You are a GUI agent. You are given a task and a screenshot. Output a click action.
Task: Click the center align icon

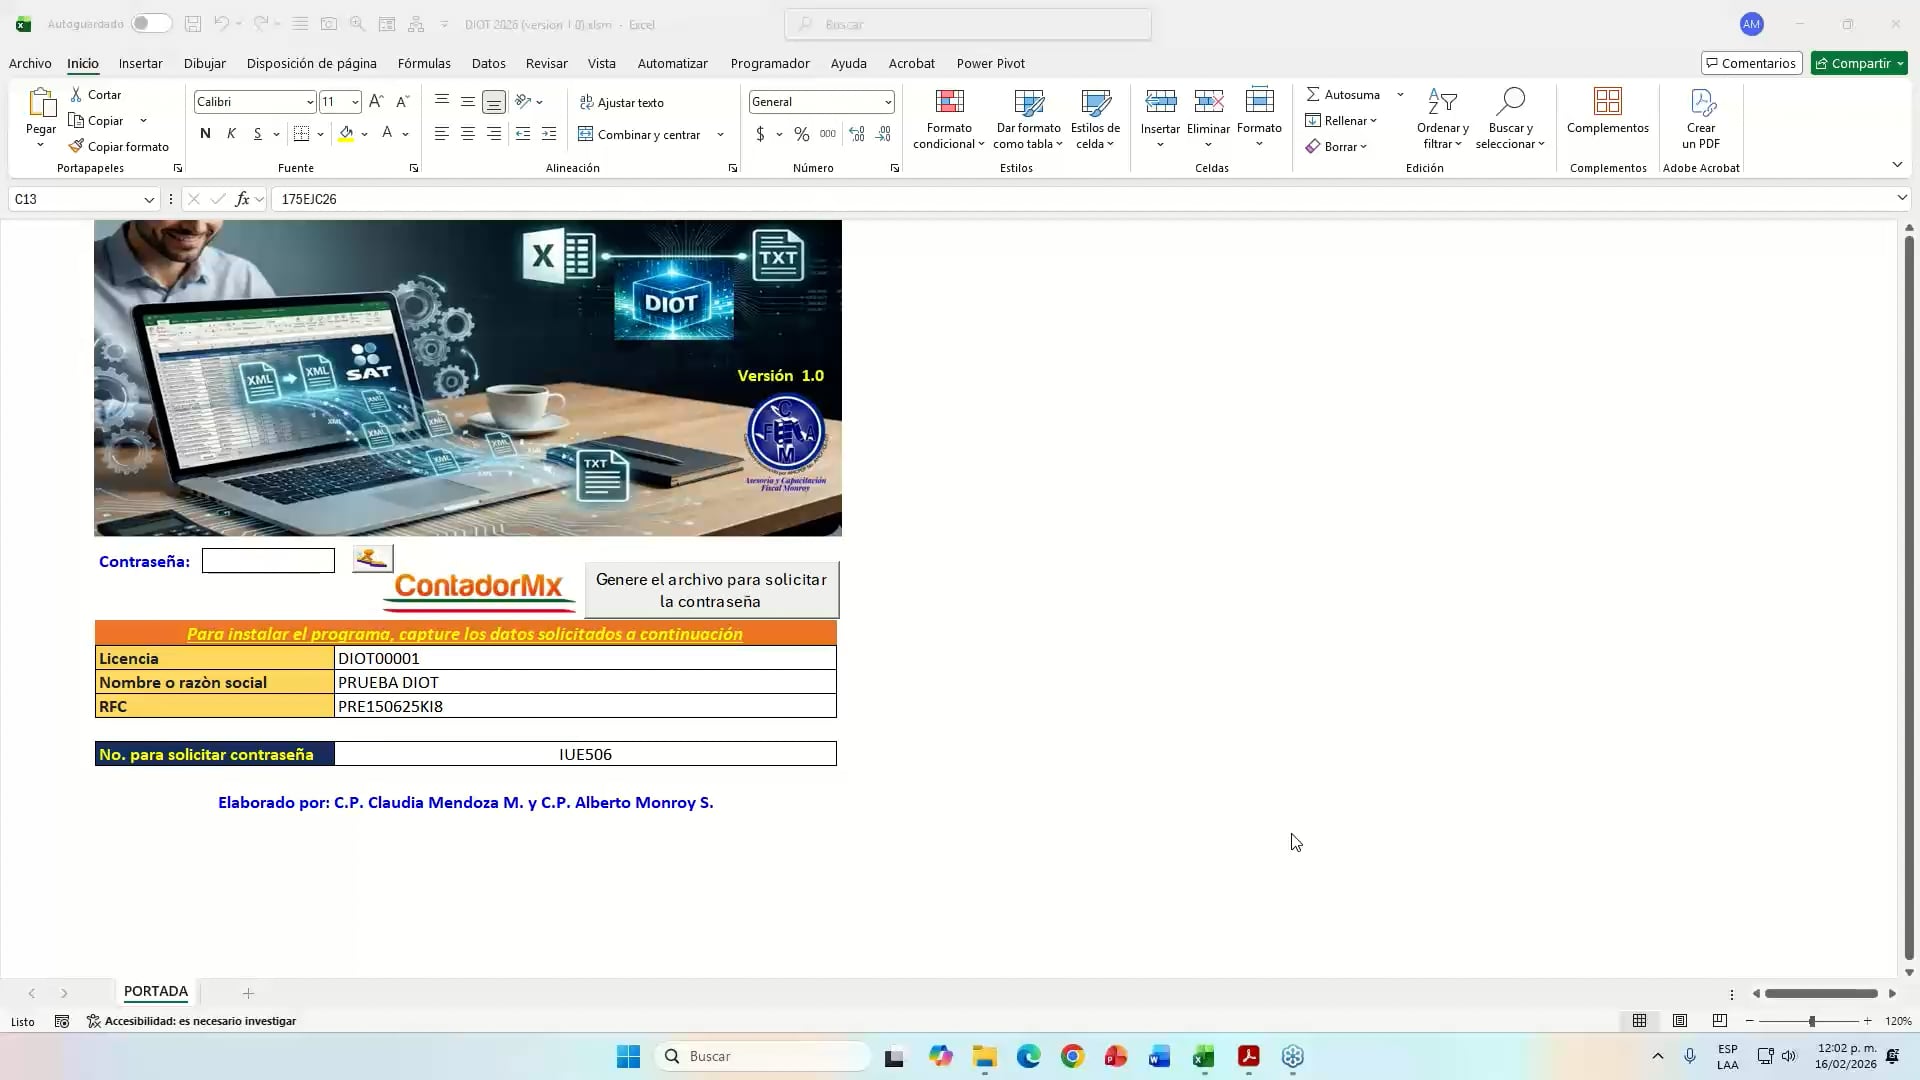click(x=467, y=134)
